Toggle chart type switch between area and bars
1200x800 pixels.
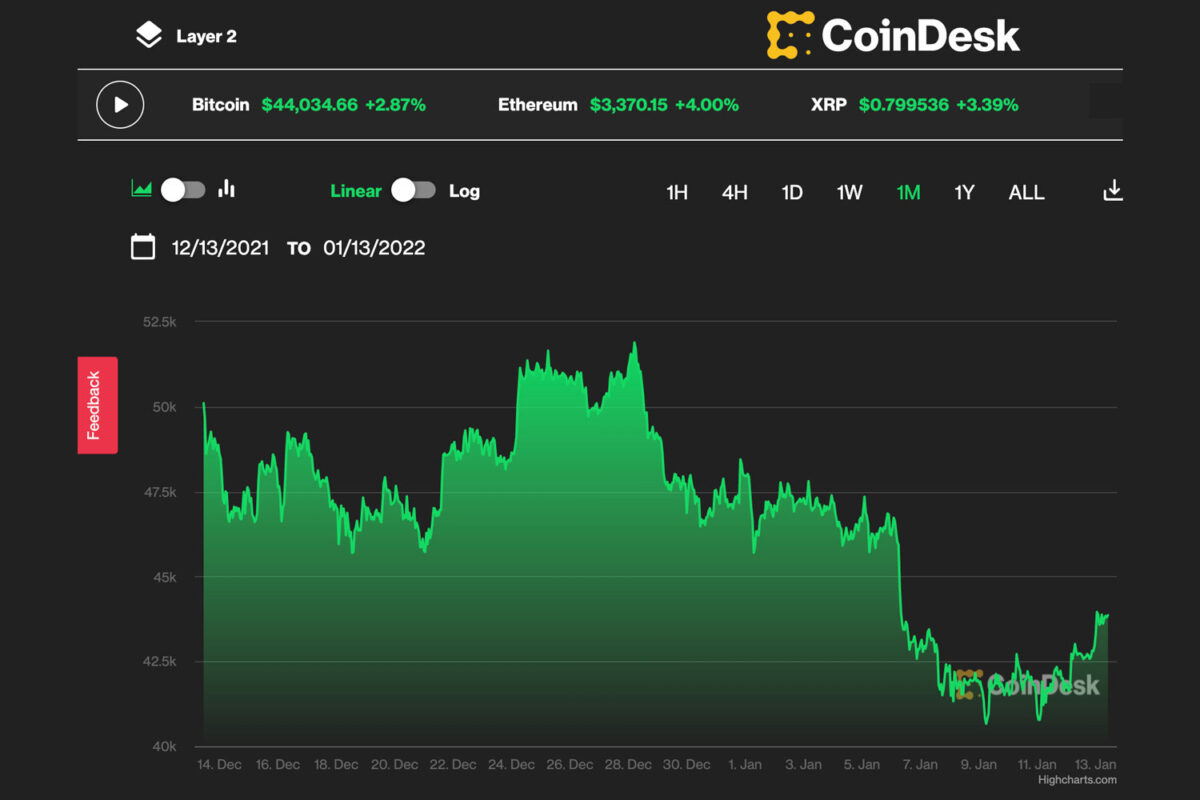[184, 190]
